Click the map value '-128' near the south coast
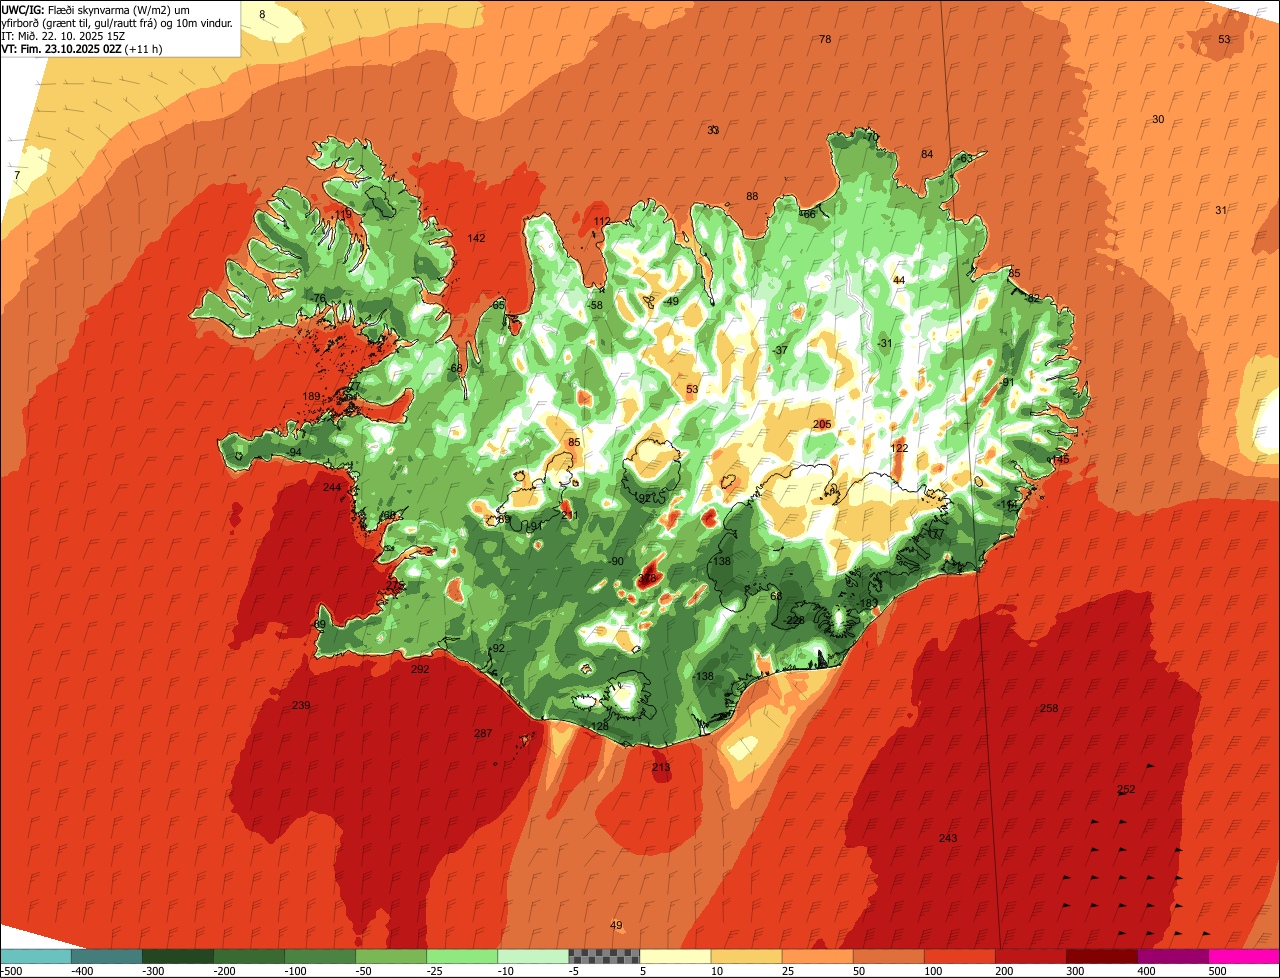The width and height of the screenshot is (1280, 978). point(598,726)
